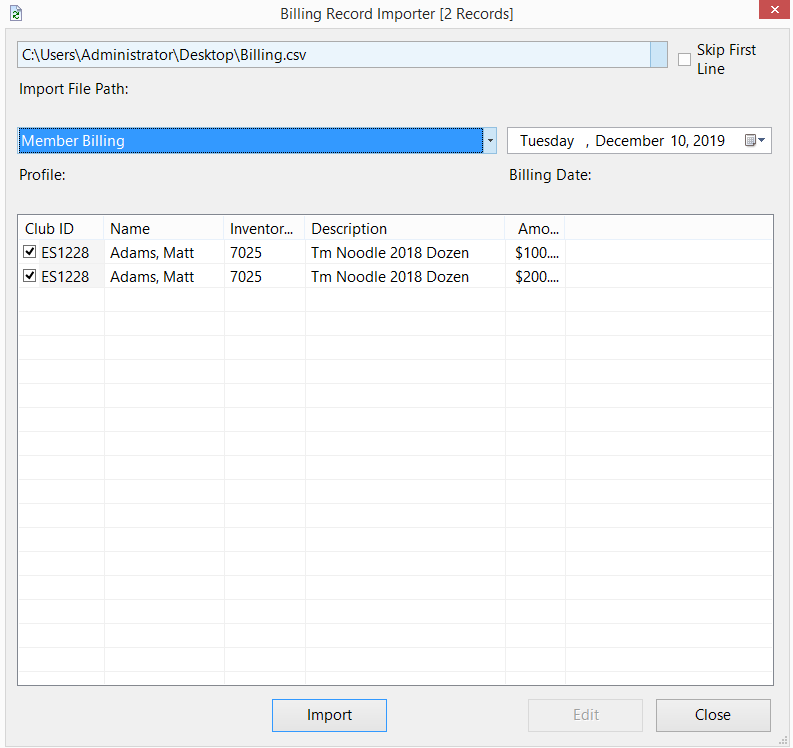Click the application icon in the title bar
The image size is (793, 748).
point(15,13)
